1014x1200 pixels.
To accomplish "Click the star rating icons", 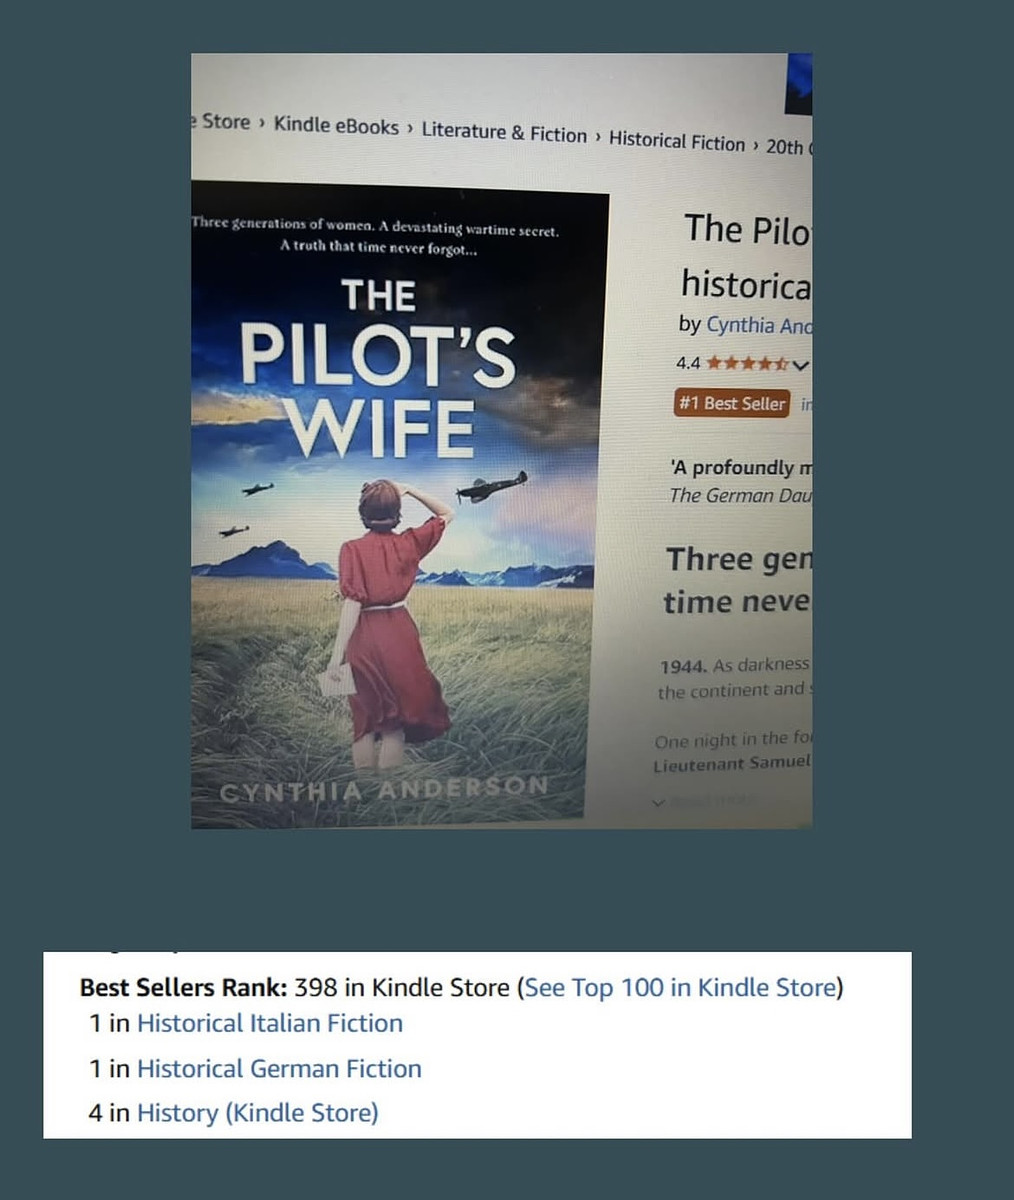I will pos(748,364).
